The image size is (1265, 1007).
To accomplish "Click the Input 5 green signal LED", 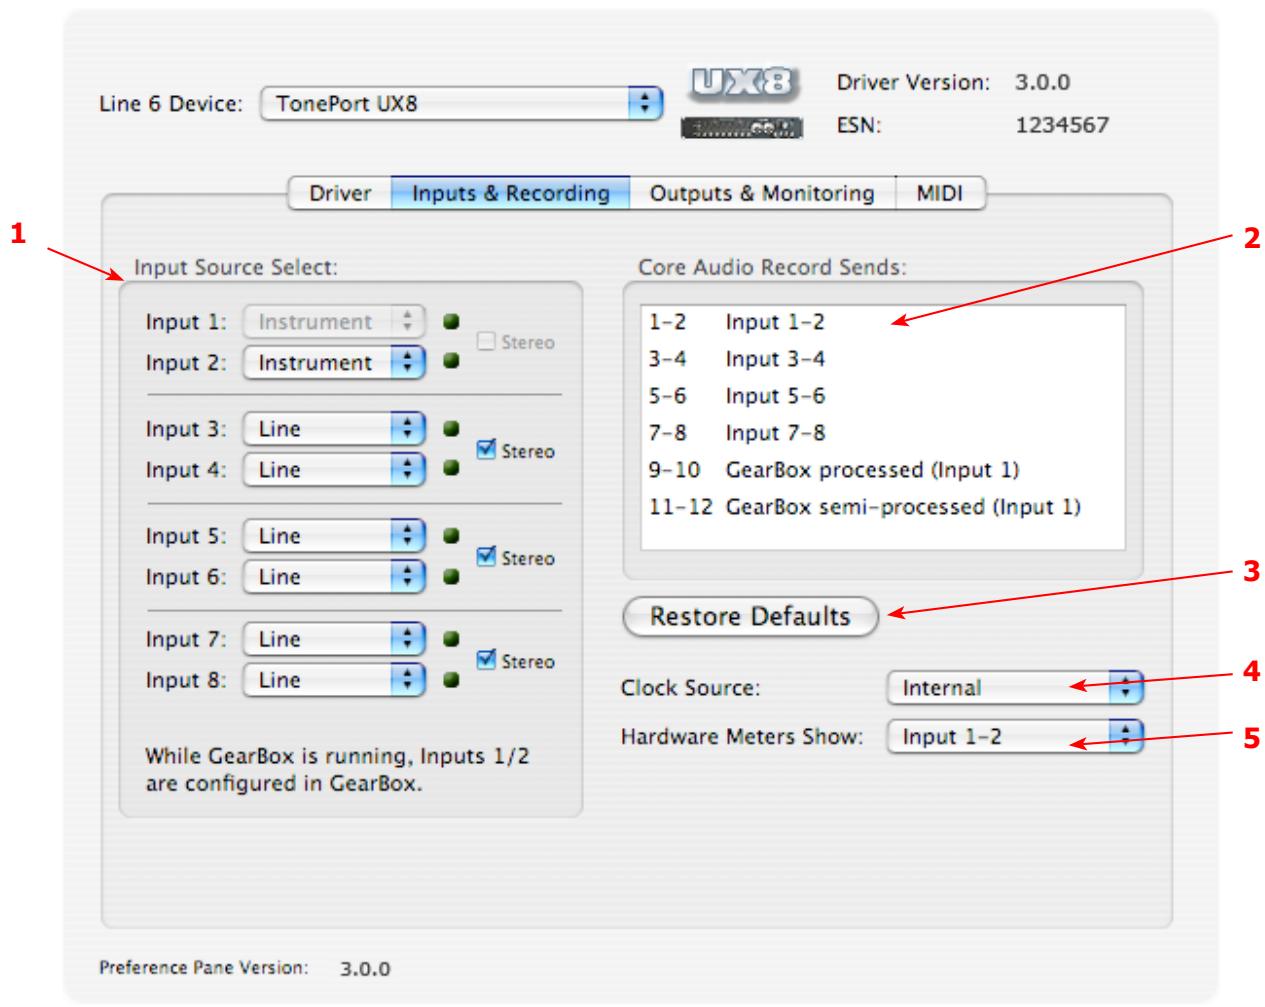I will [450, 536].
